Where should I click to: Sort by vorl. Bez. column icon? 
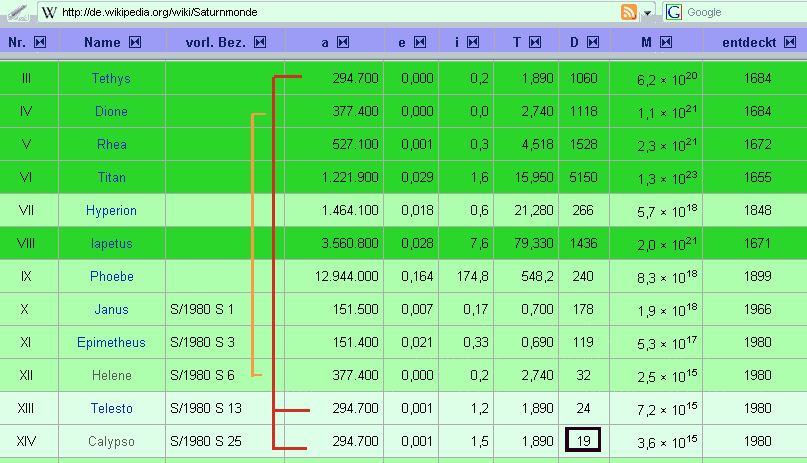260,42
